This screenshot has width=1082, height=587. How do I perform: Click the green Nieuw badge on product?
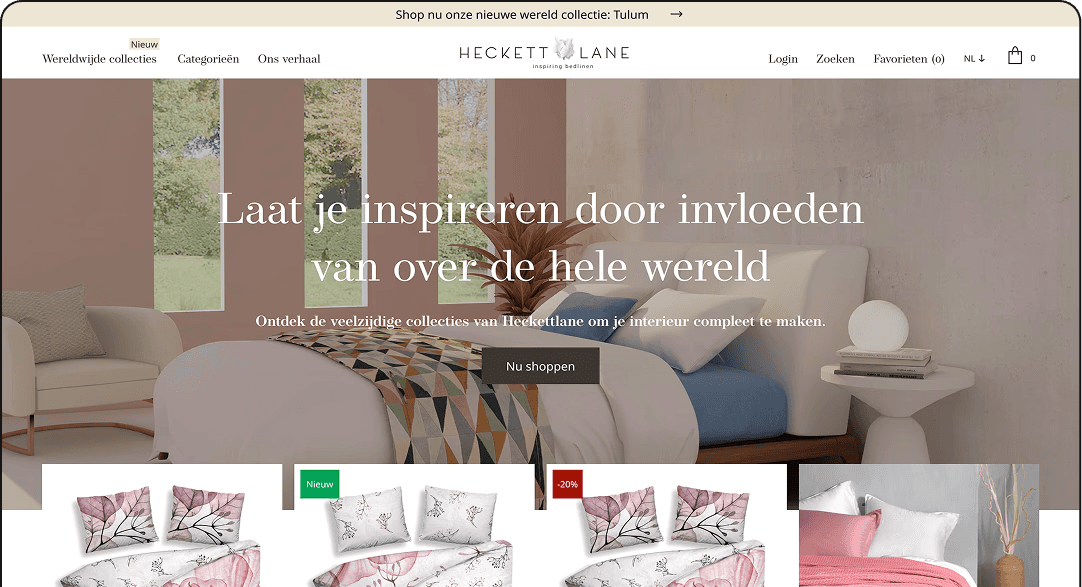319,484
